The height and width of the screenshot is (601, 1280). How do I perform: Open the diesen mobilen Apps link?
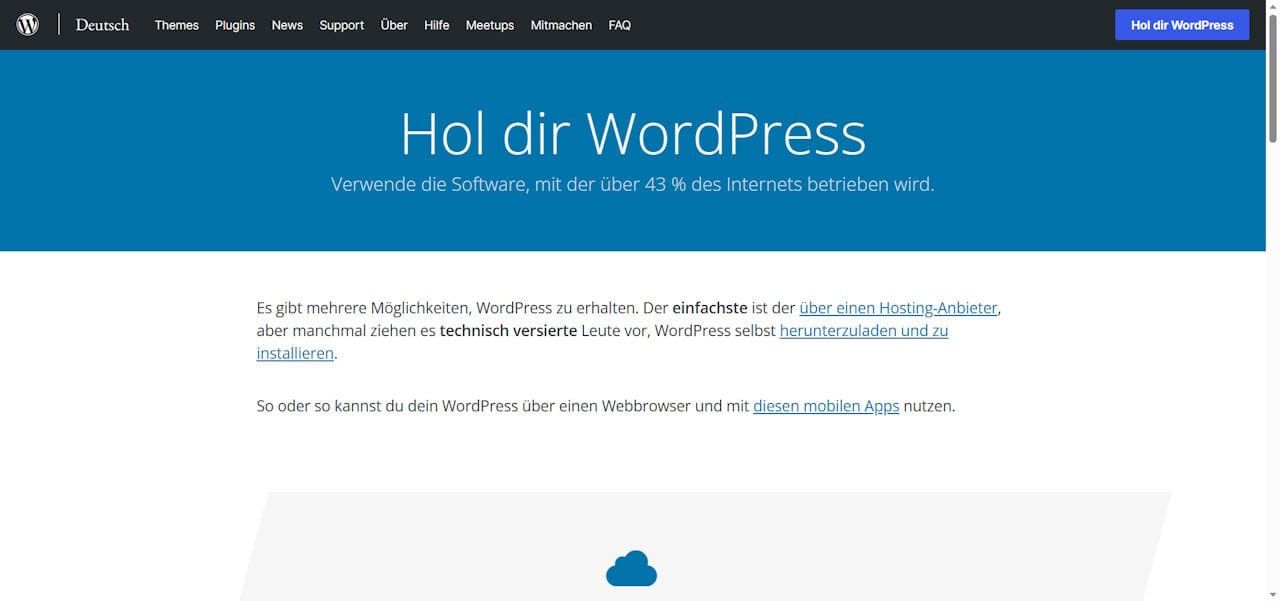826,406
